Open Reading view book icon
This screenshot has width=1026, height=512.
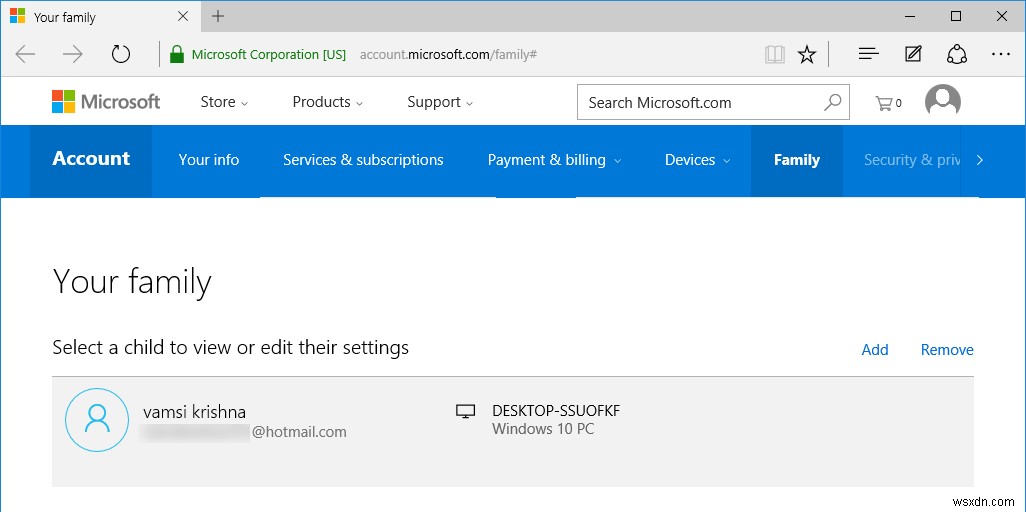click(775, 54)
